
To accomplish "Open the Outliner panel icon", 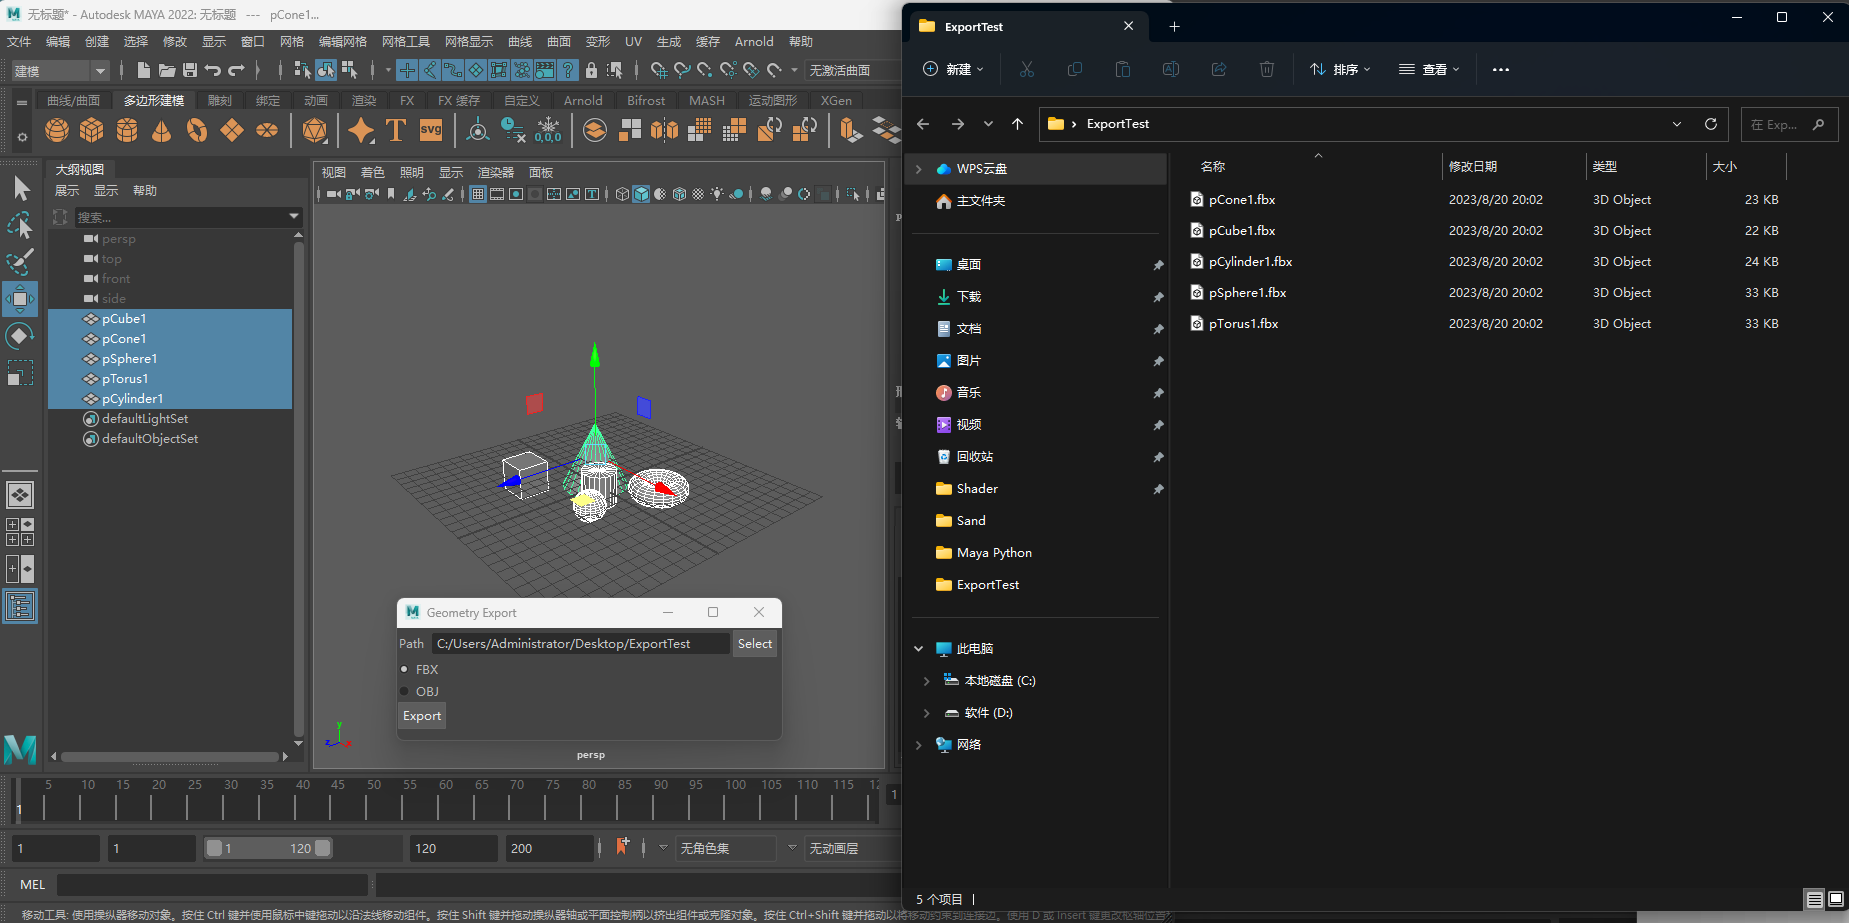I will click(20, 605).
